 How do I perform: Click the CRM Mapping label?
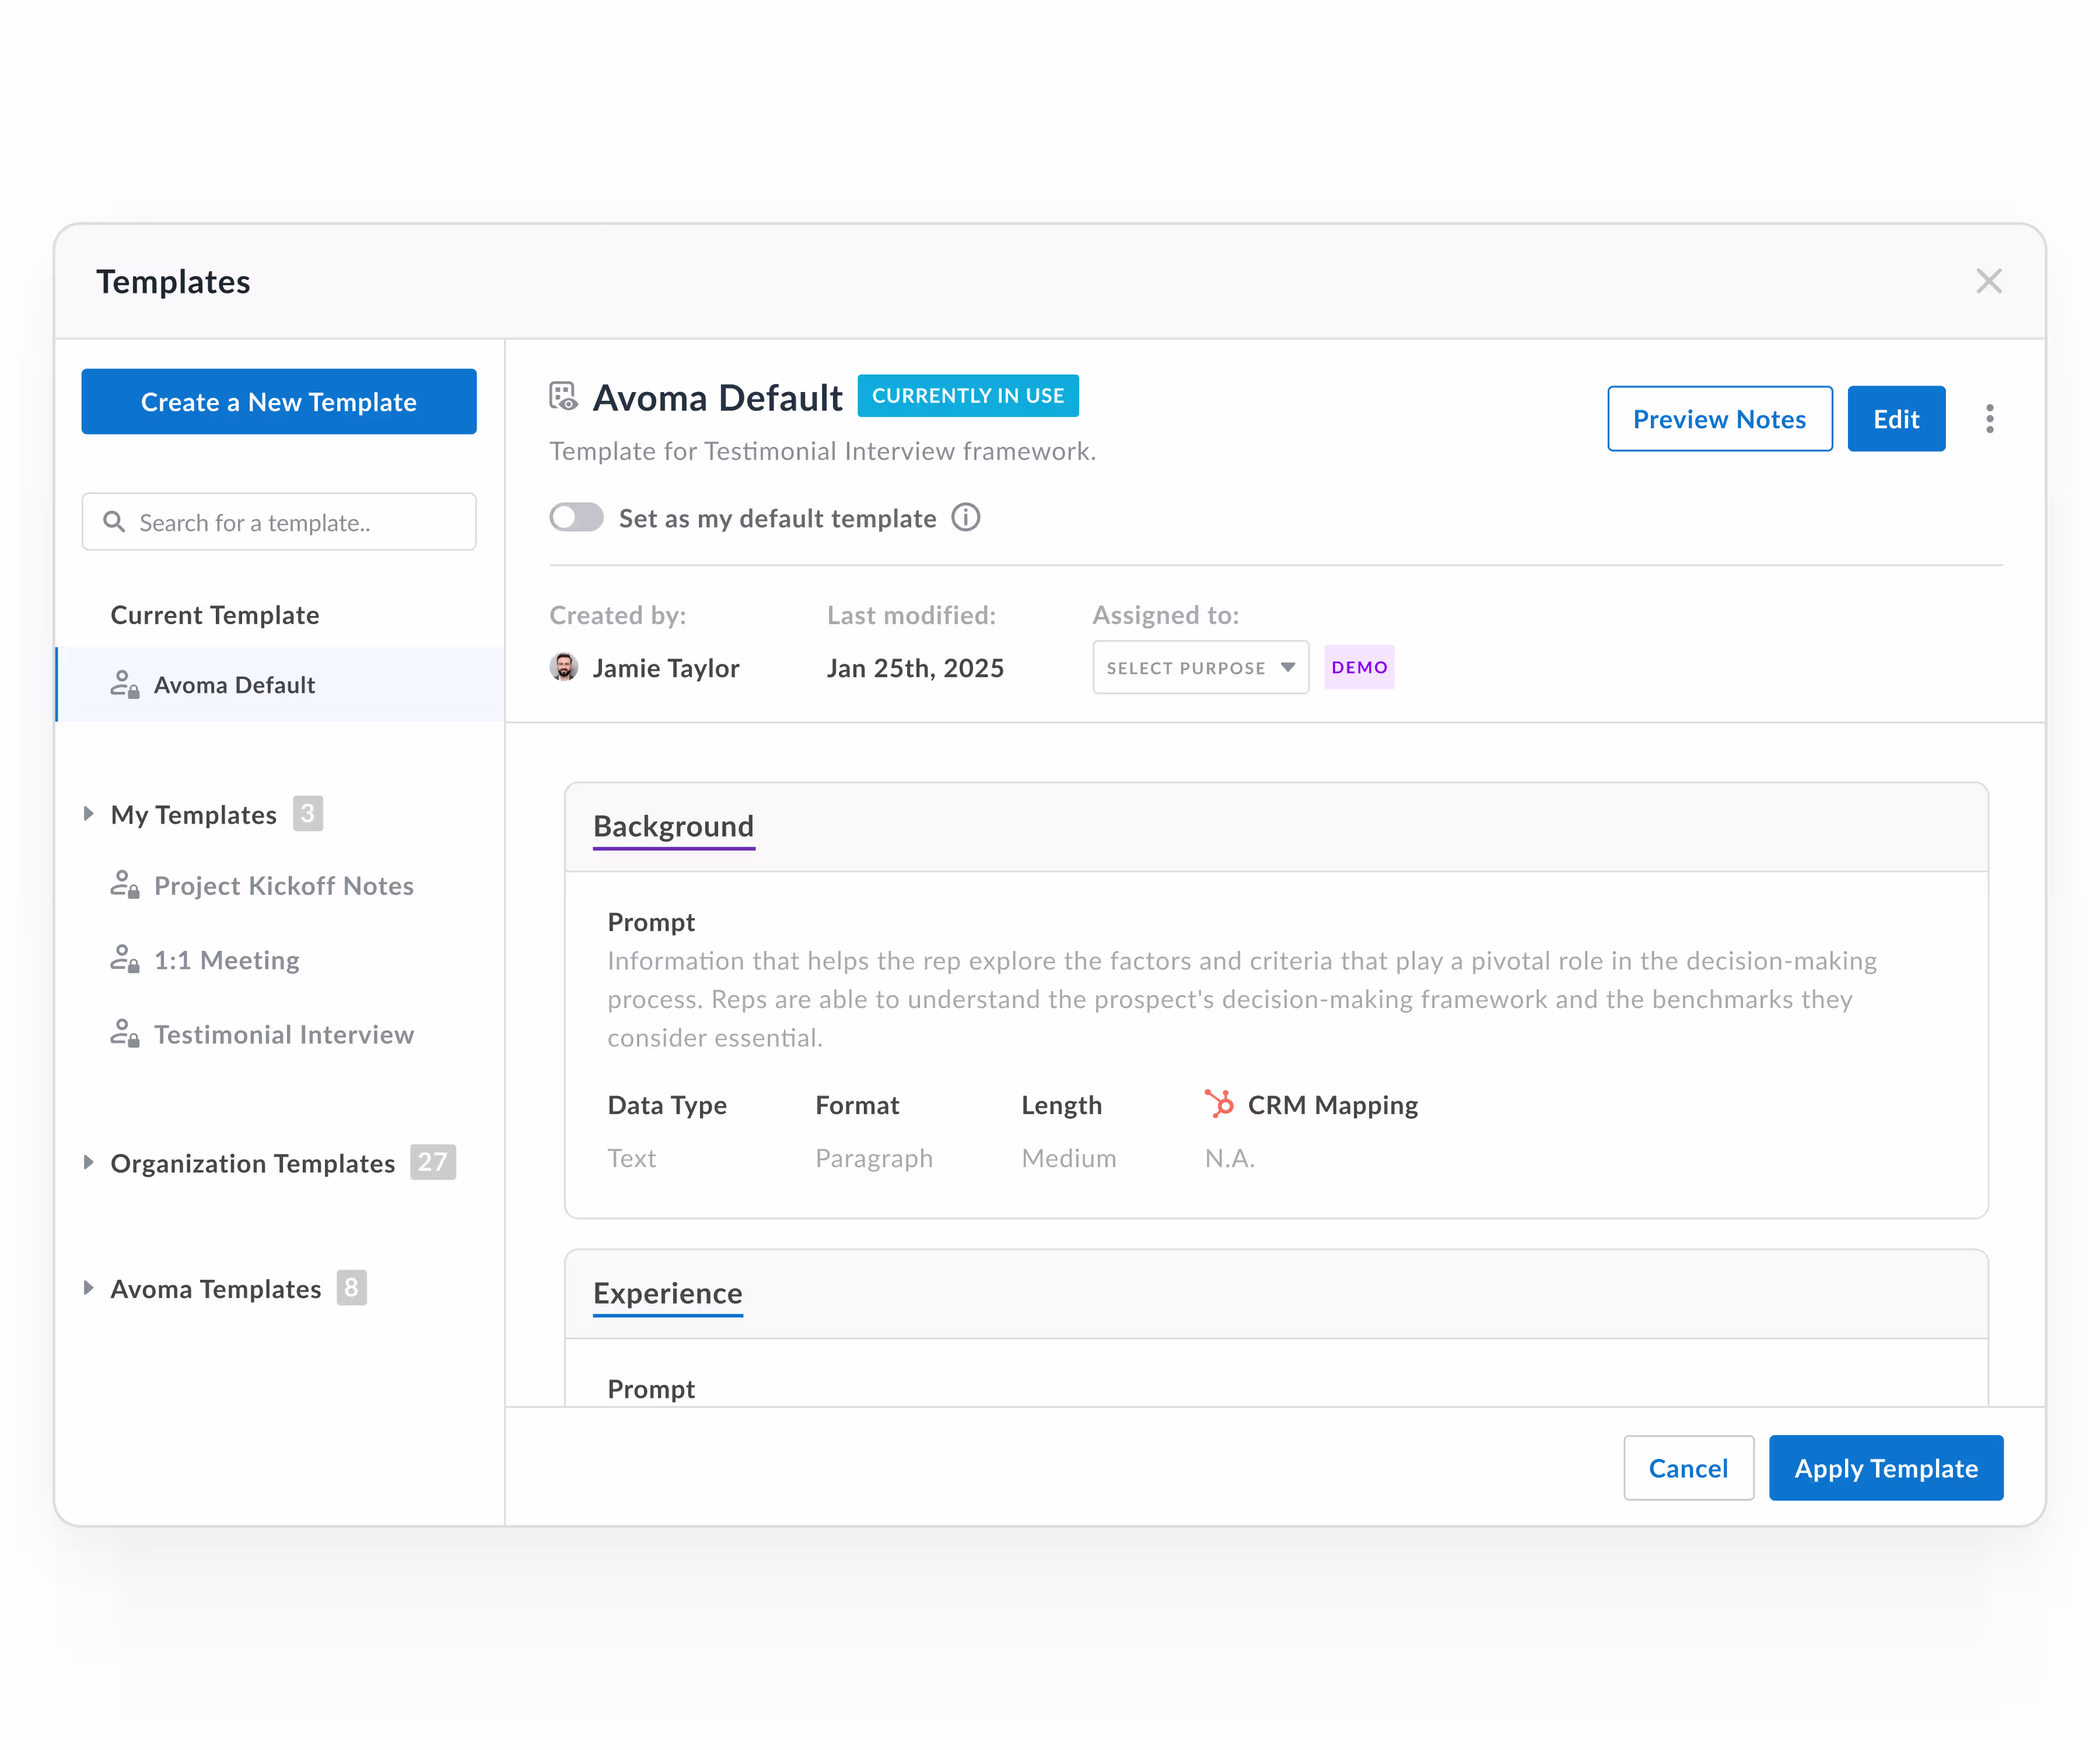[1333, 1105]
